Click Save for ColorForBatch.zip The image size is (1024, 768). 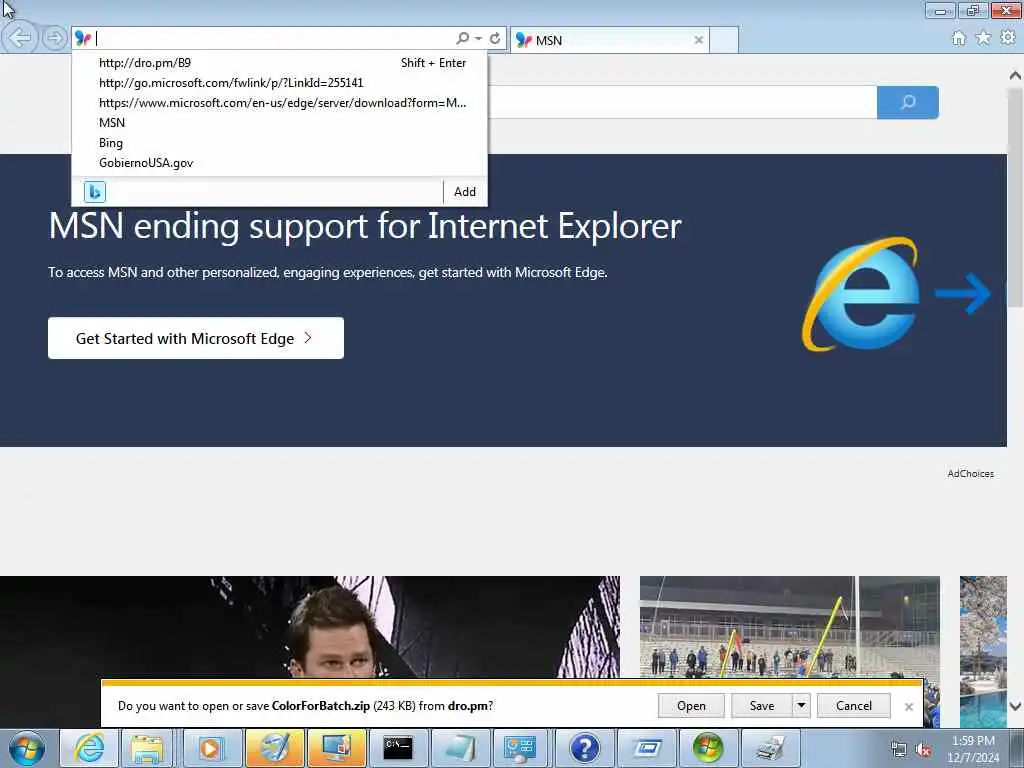tap(761, 706)
